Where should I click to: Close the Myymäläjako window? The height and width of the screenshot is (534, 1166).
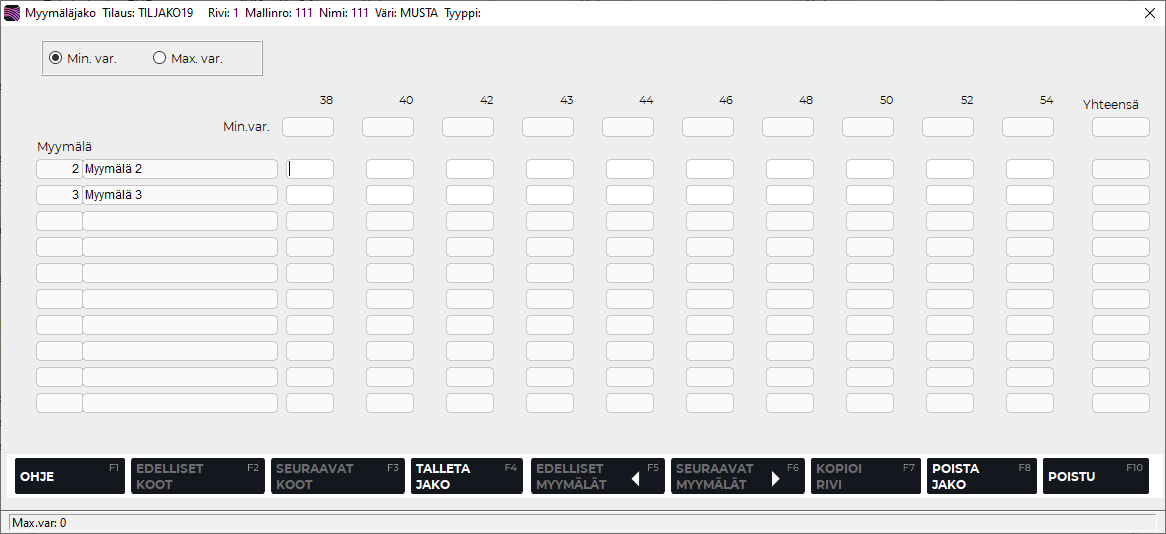(x=1150, y=13)
